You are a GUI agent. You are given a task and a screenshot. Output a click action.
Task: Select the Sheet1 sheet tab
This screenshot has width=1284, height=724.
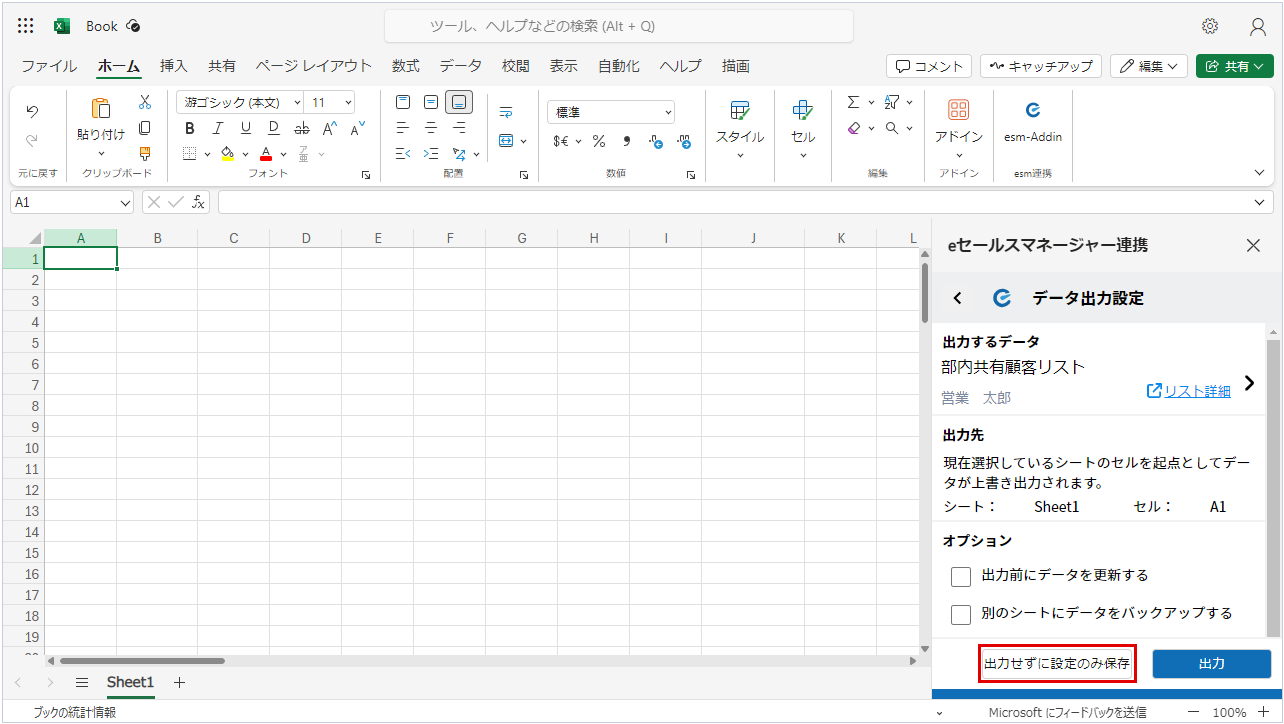(x=131, y=682)
